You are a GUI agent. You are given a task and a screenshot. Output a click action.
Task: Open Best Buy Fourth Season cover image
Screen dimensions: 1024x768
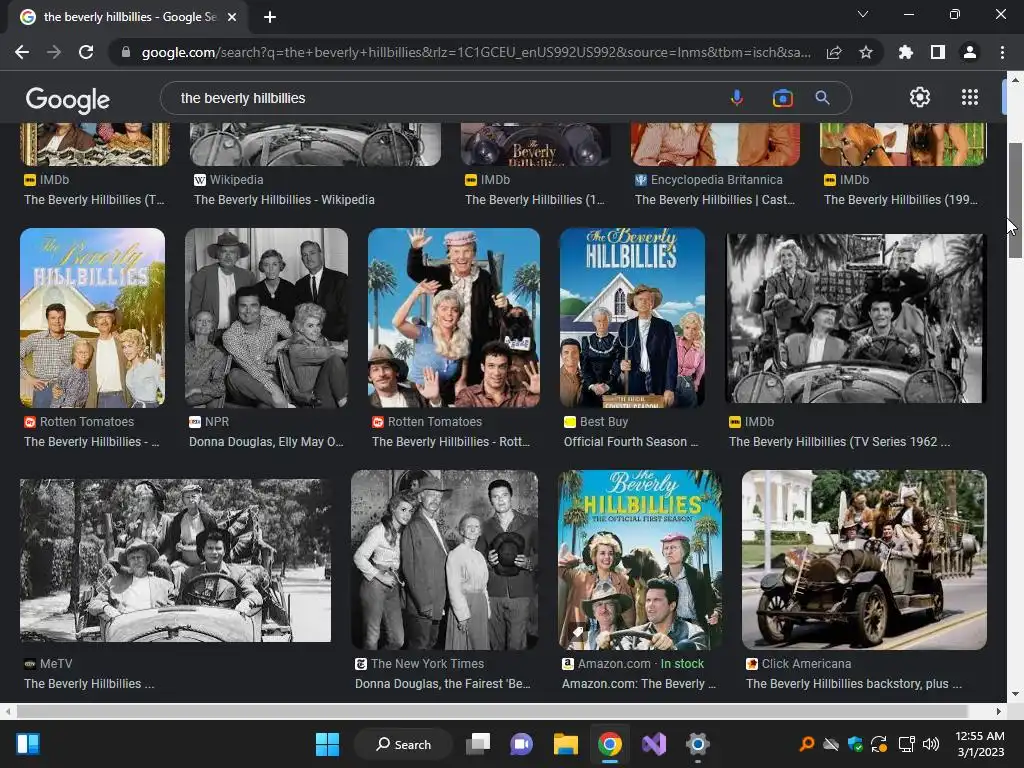pos(632,317)
